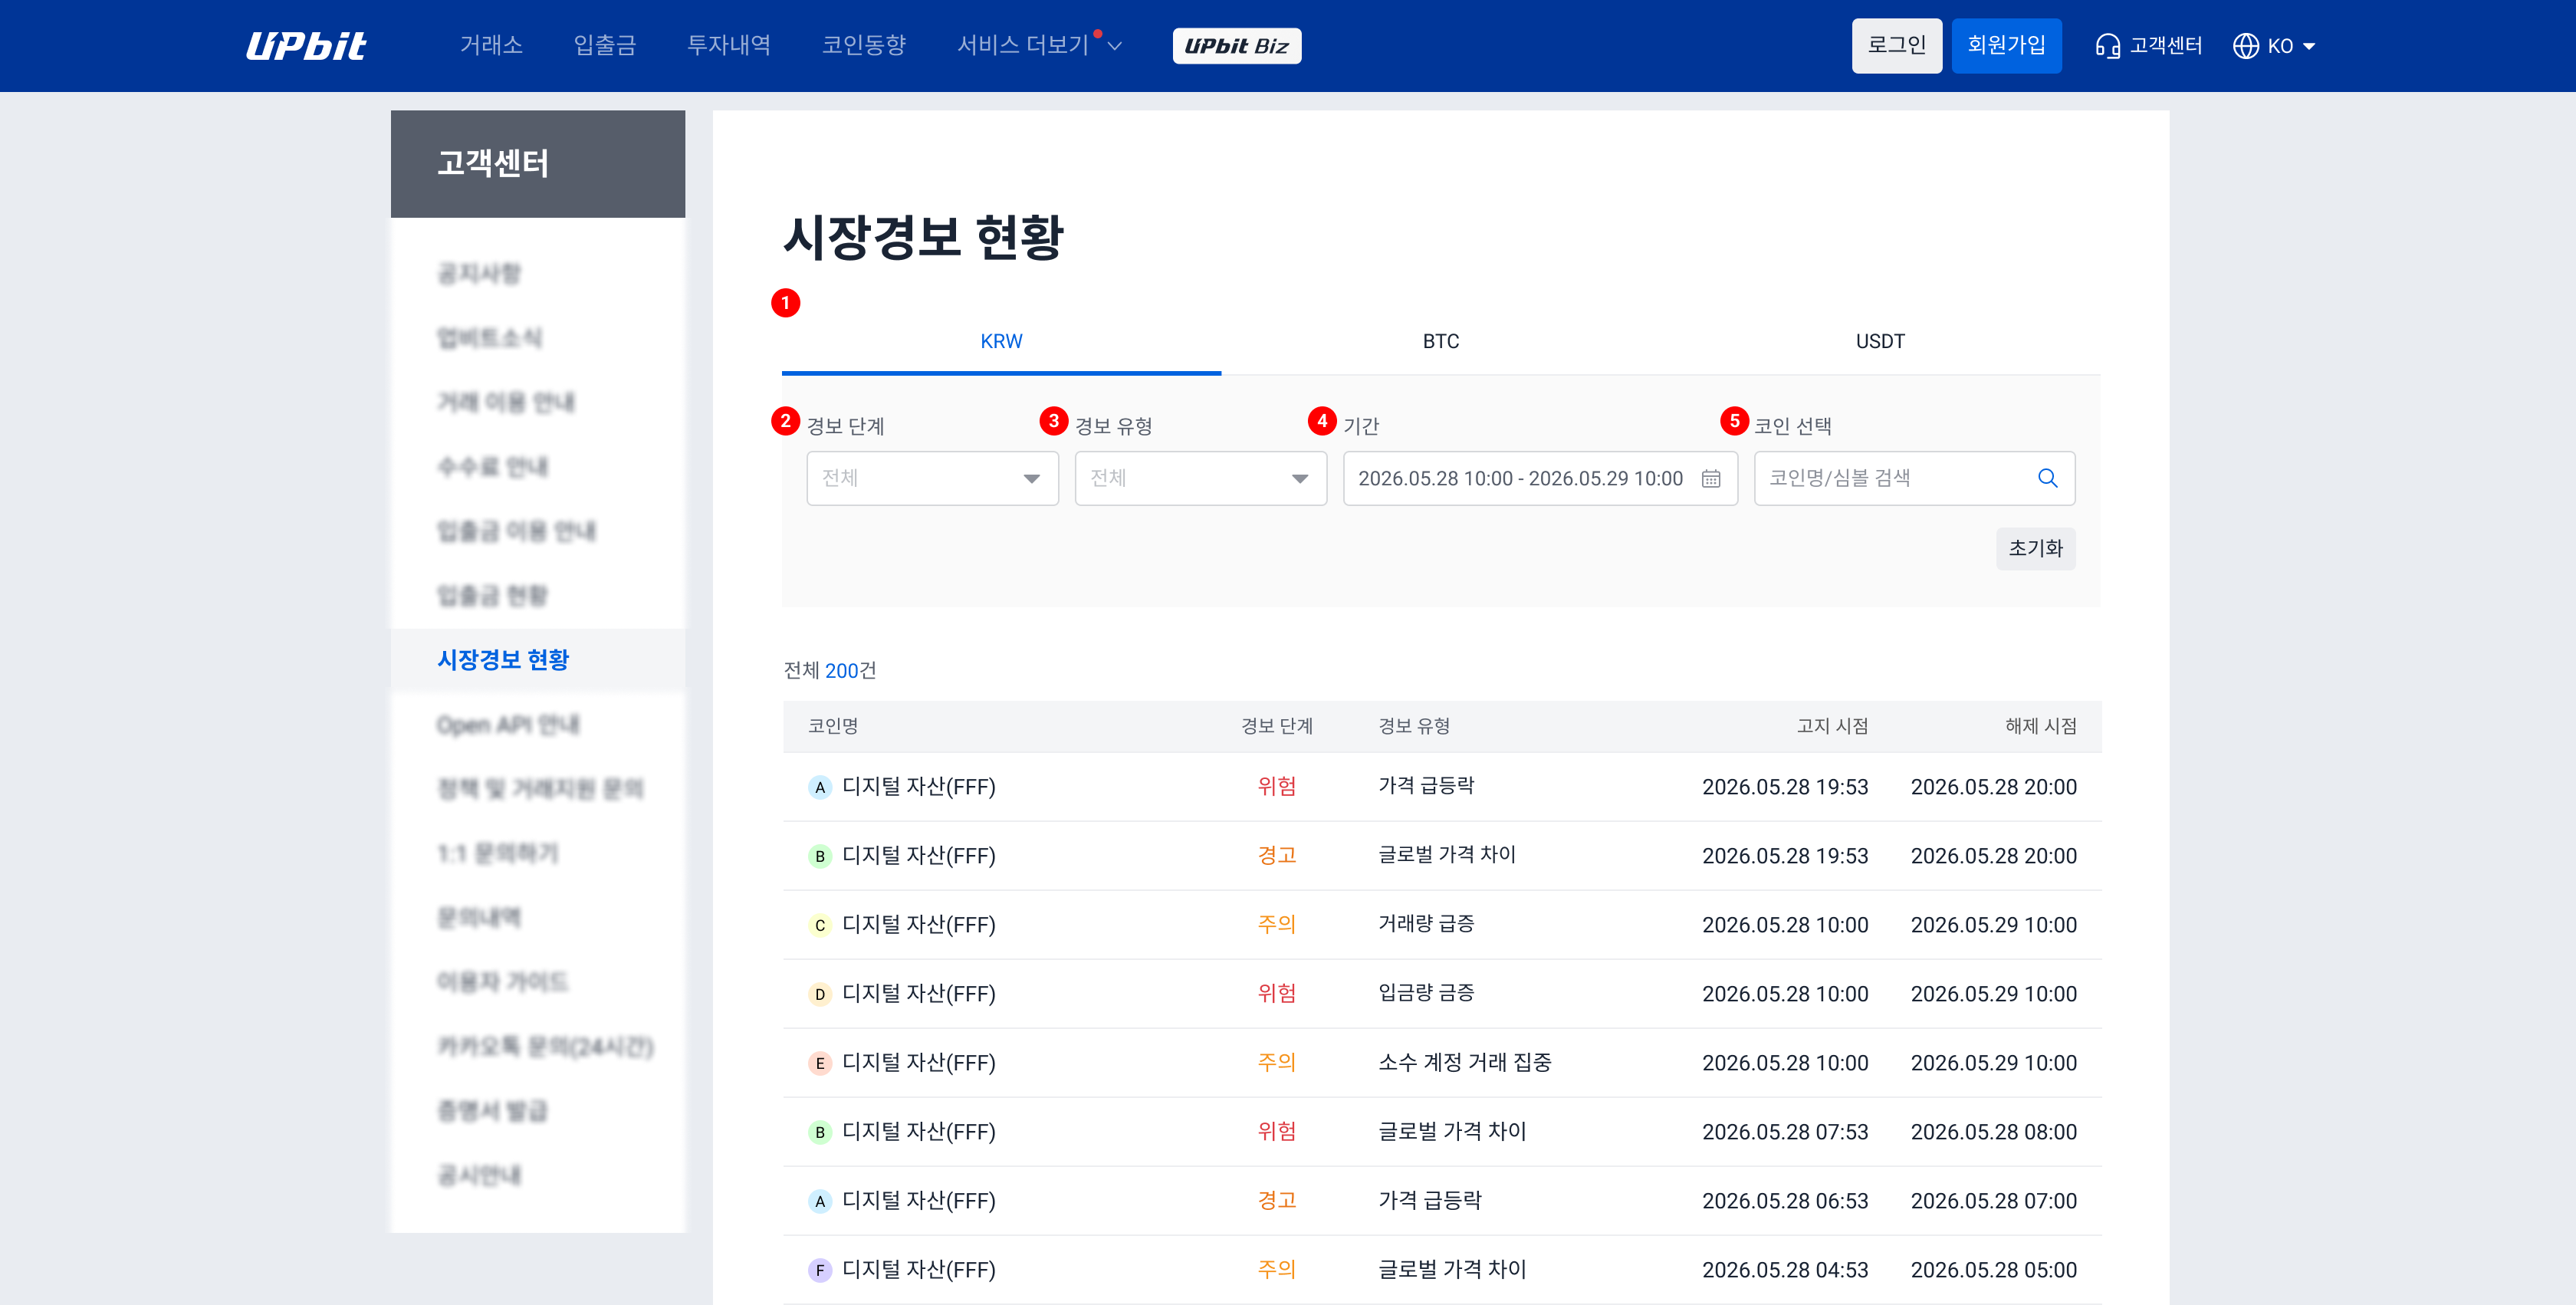Click coin icon C in the 거래량 급증 row
Viewport: 2576px width, 1305px height.
point(820,926)
